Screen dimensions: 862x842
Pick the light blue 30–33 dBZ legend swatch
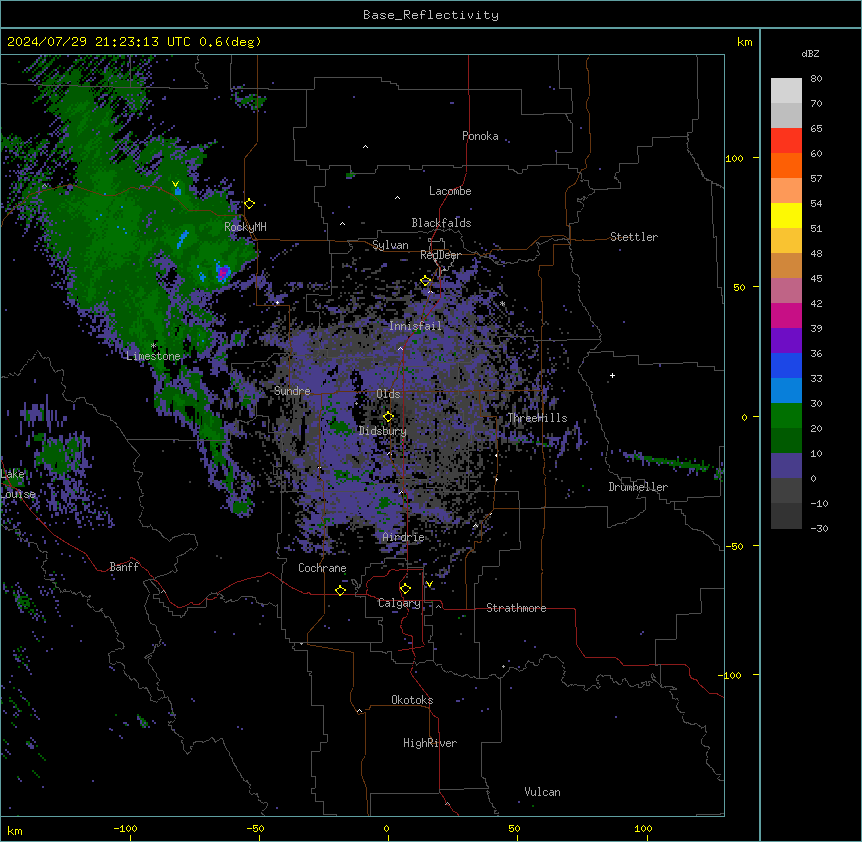[786, 390]
